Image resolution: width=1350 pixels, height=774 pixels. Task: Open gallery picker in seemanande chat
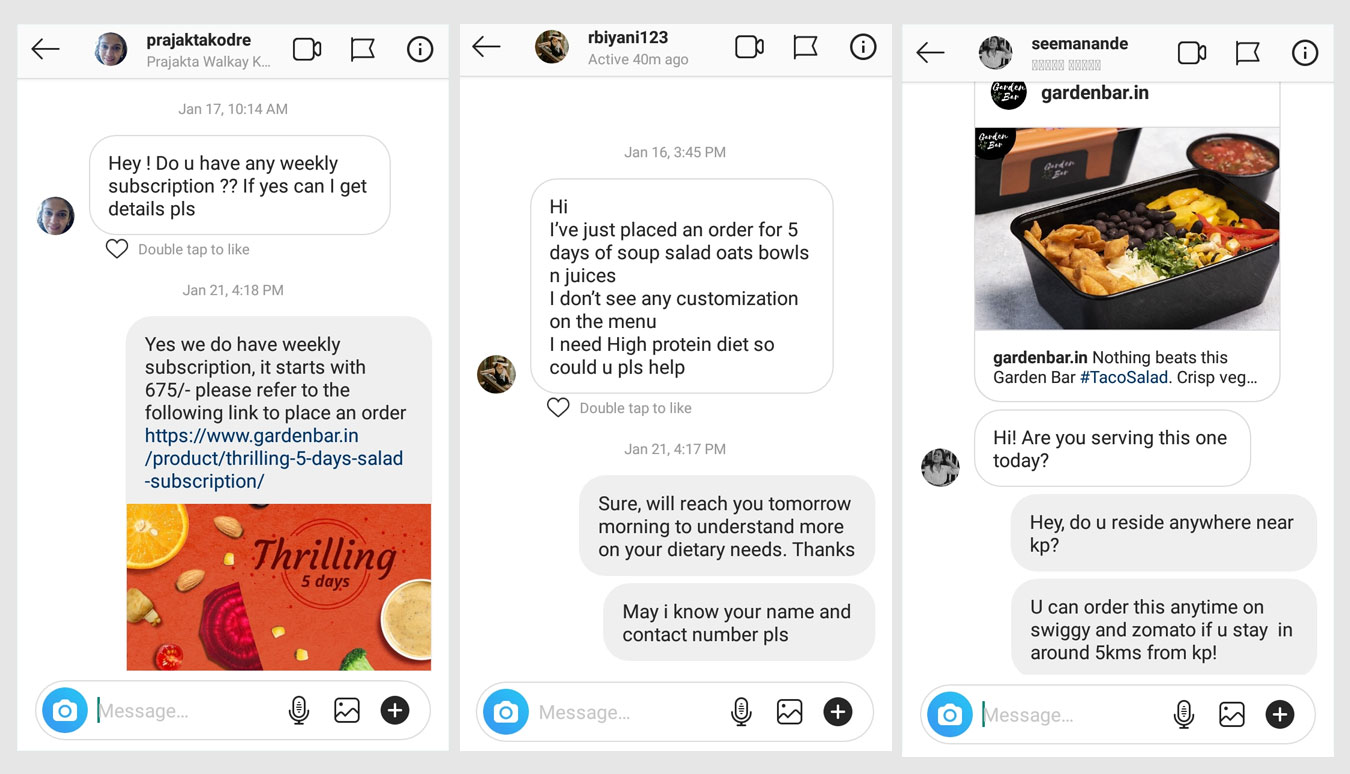(x=1232, y=714)
